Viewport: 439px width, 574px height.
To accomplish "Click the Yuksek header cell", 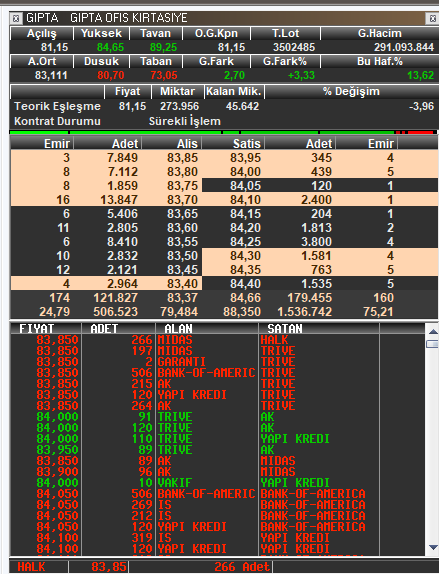I will pyautogui.click(x=101, y=33).
